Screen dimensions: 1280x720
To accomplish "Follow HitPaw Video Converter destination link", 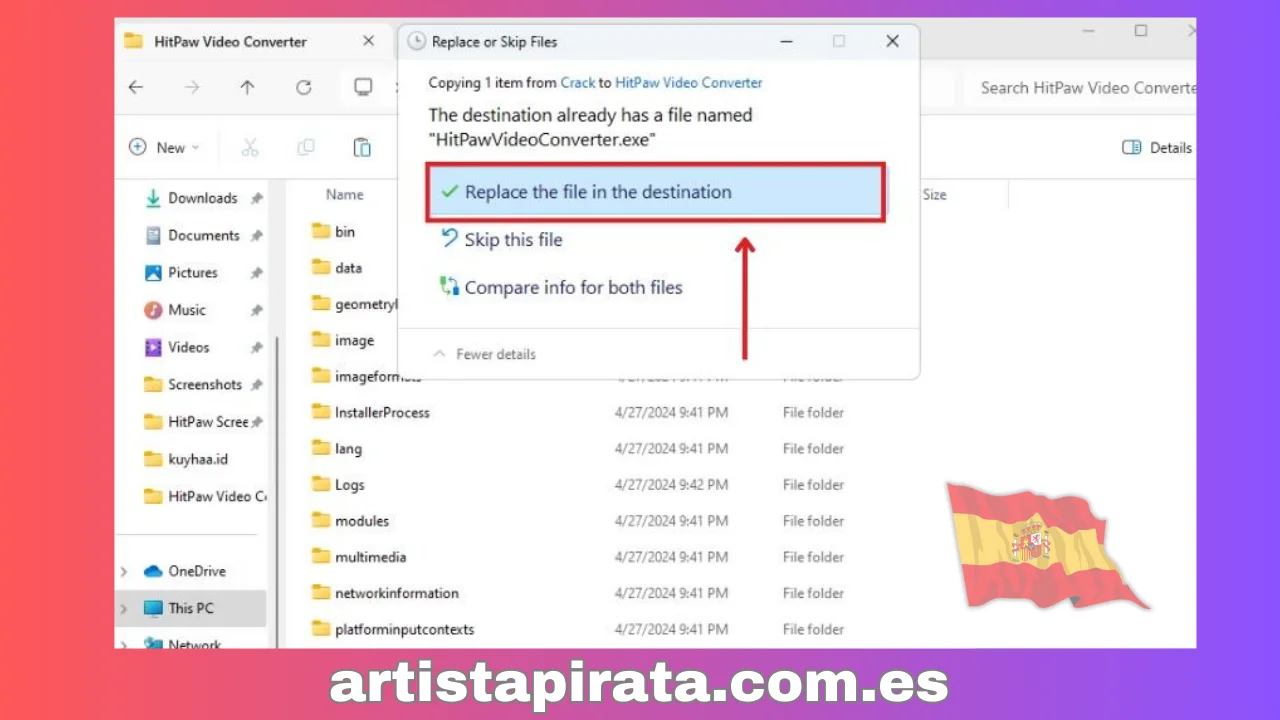I will point(688,83).
